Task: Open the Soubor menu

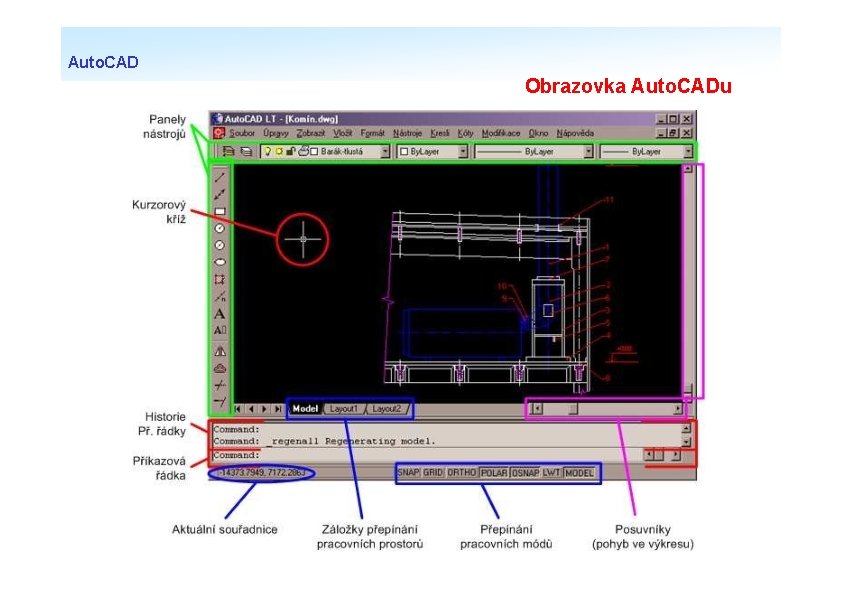Action: pyautogui.click(x=242, y=133)
